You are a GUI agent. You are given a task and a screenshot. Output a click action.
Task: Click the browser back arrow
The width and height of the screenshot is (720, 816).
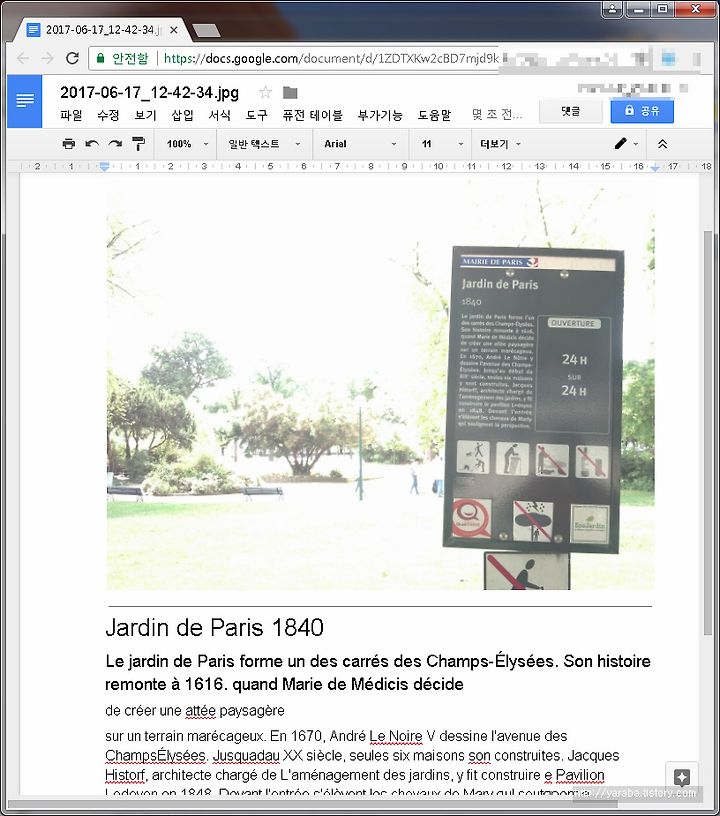[x=23, y=58]
